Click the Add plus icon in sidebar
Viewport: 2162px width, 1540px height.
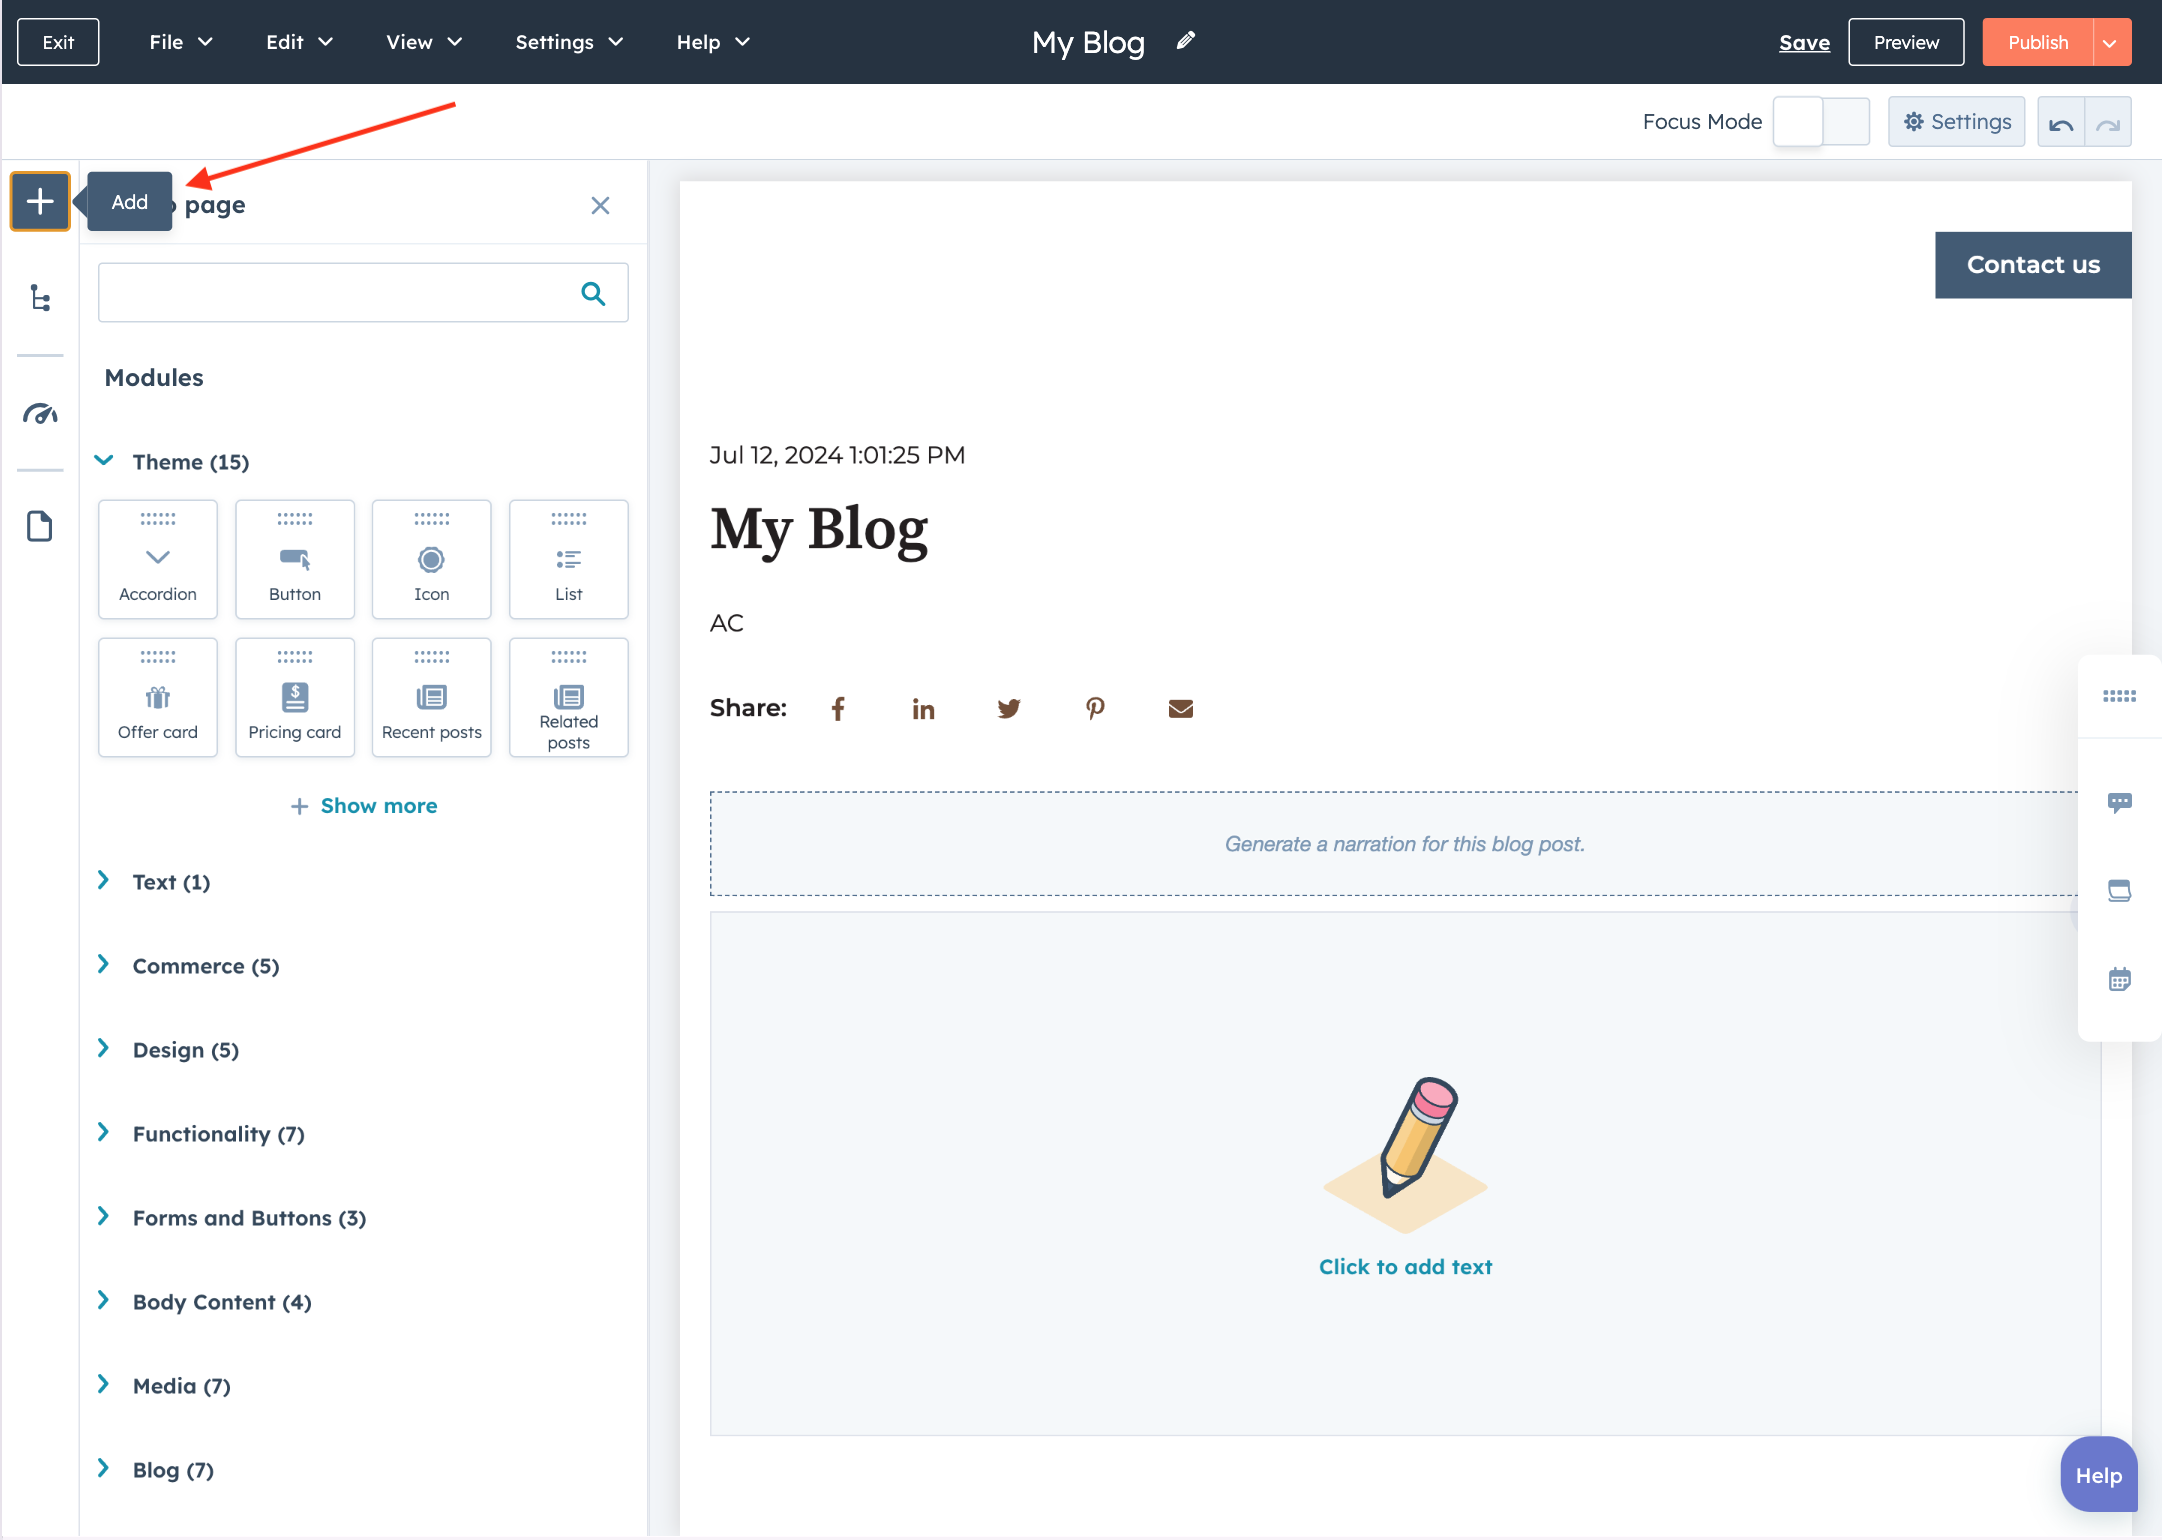point(40,202)
